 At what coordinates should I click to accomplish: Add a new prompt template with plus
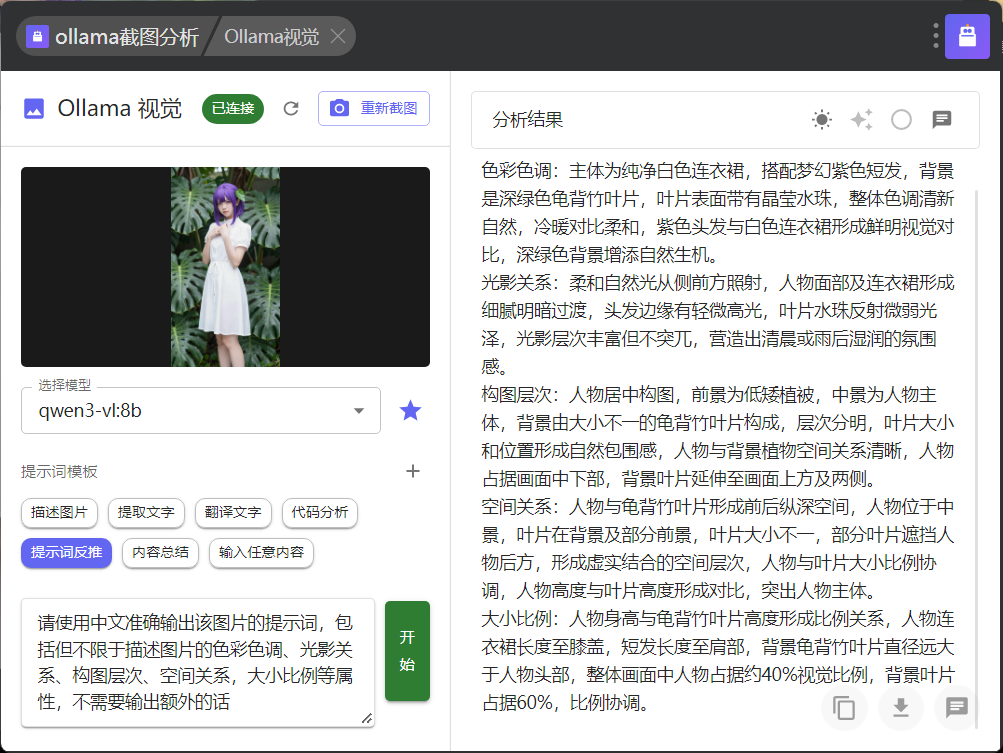[412, 471]
